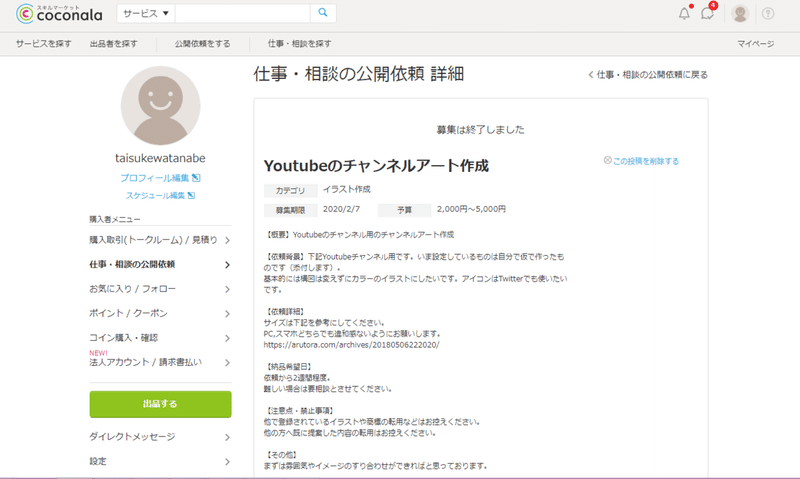Go to マイページ
The width and height of the screenshot is (800, 479).
coord(756,44)
